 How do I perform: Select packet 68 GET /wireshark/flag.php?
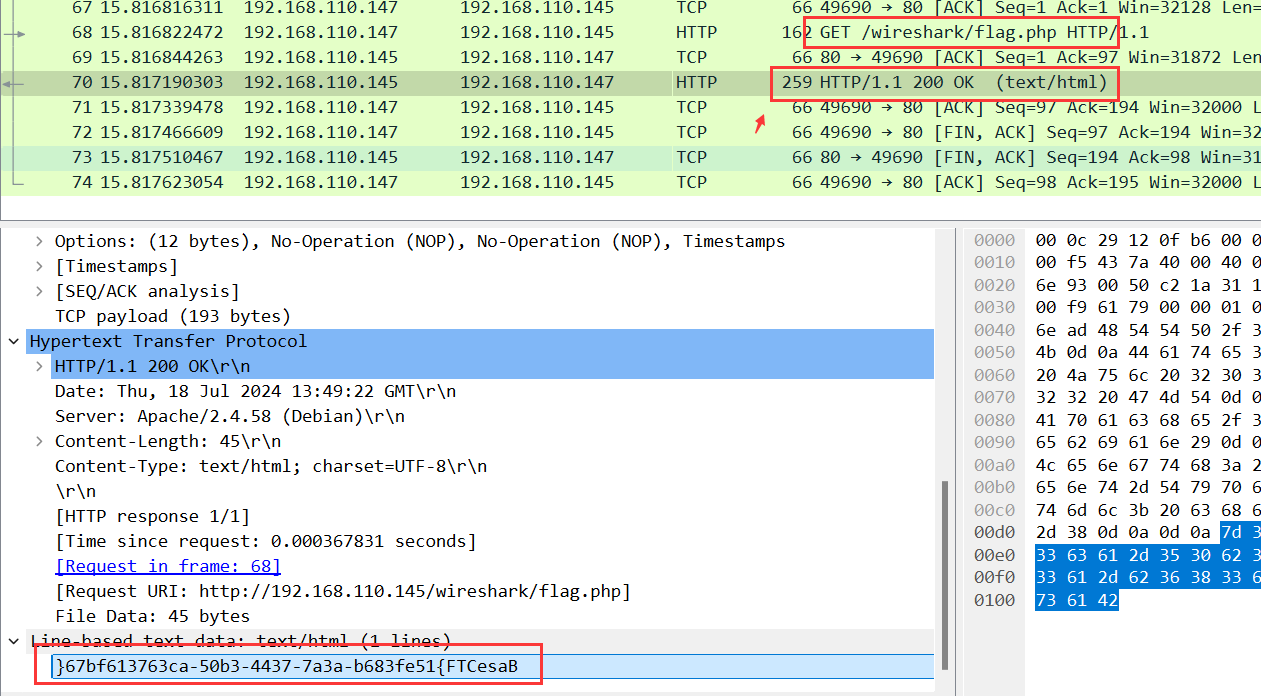400,32
